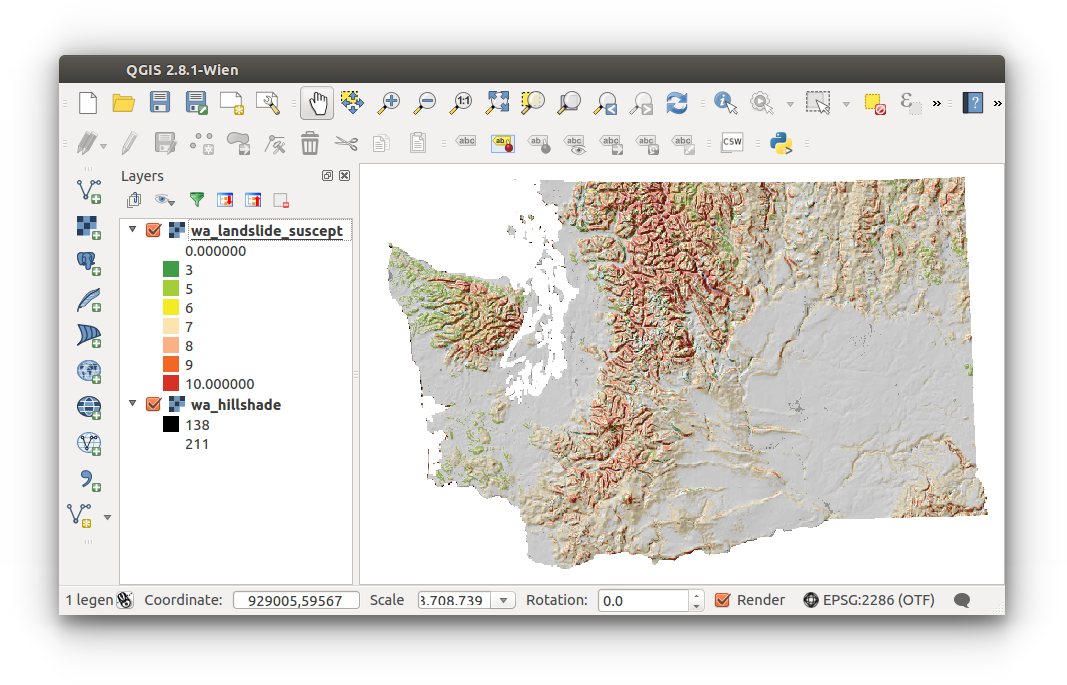This screenshot has width=1067, height=685.
Task: Select the Pan Map tool
Action: 316,102
